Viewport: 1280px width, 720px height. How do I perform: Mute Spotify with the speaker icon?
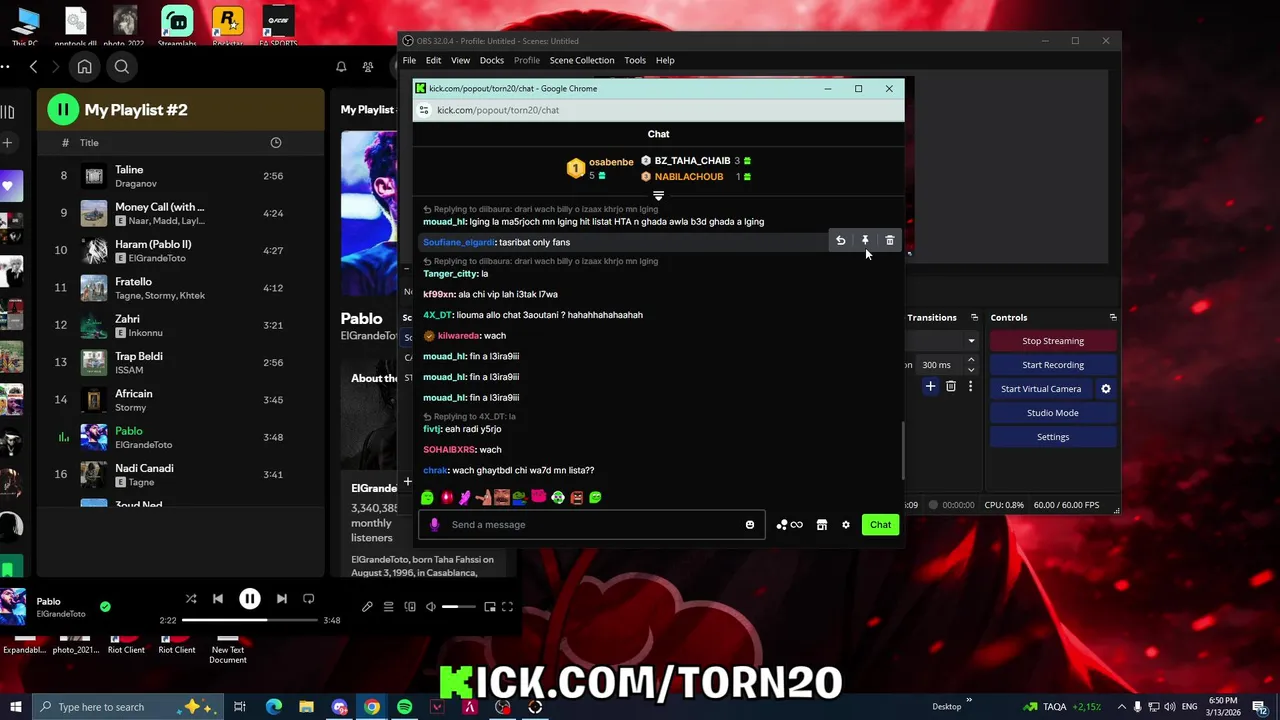(431, 607)
